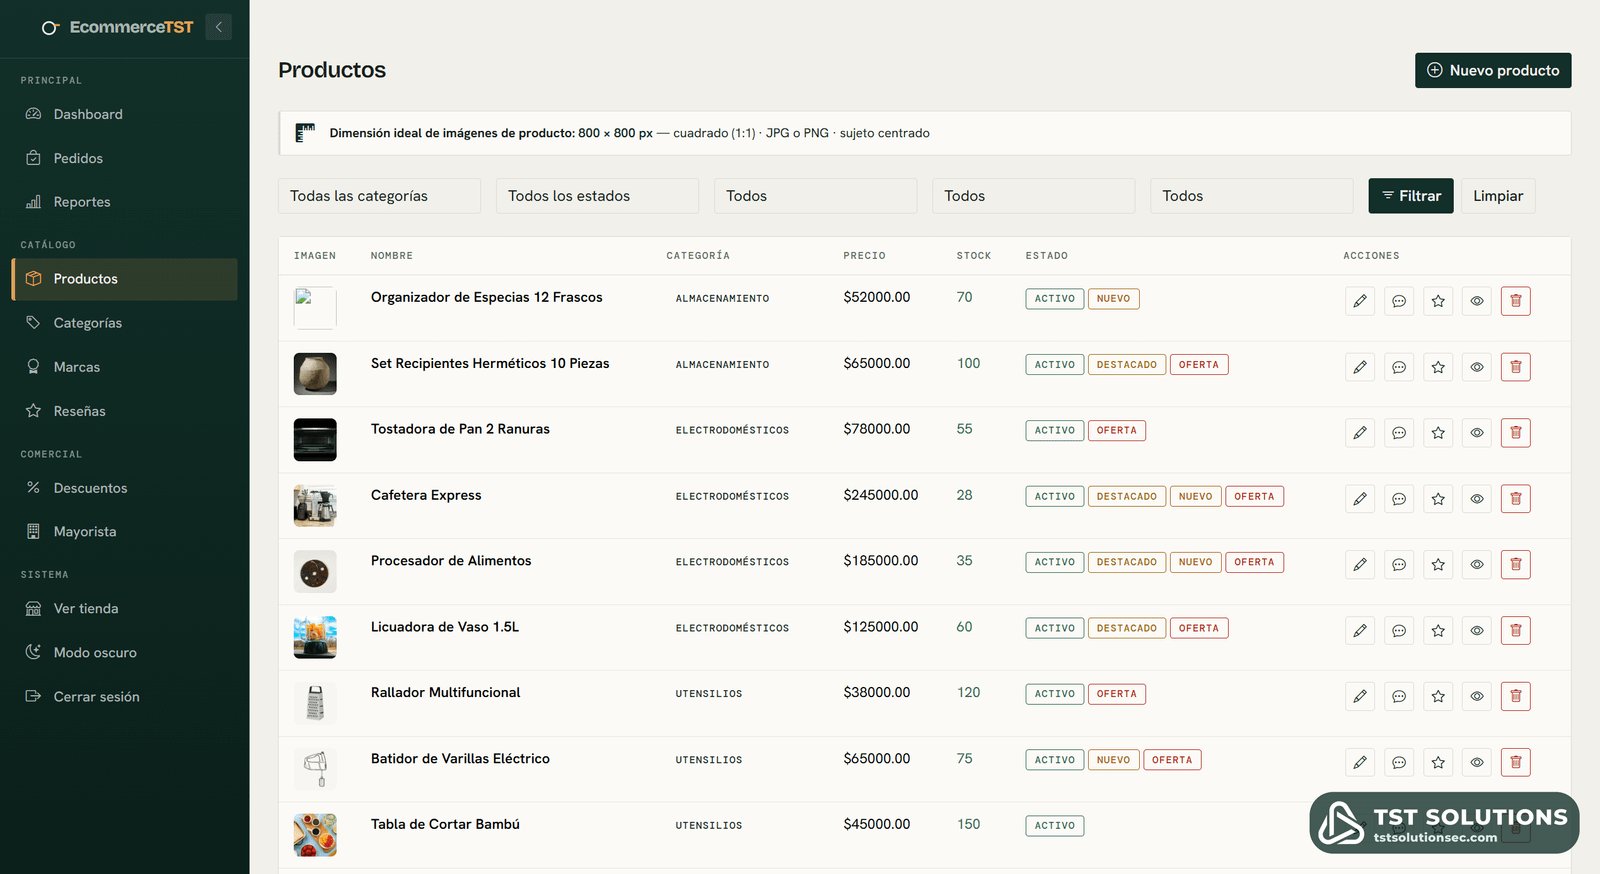Delete the Organizador de Especias product

click(1516, 301)
